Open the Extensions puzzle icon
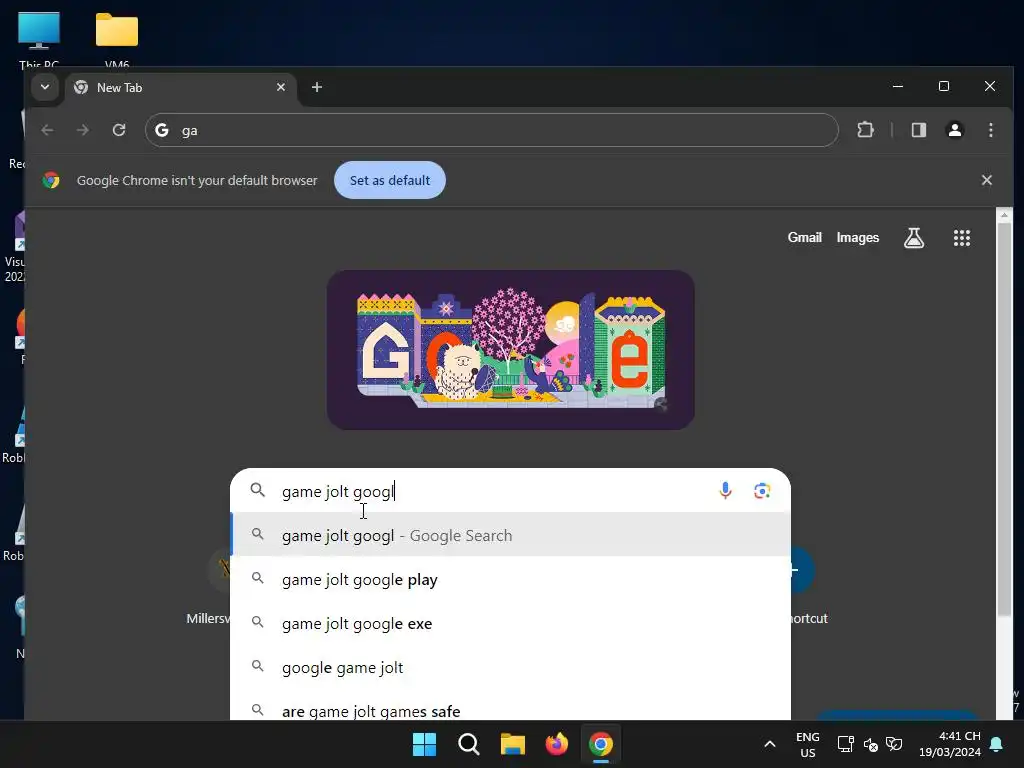 tap(865, 130)
